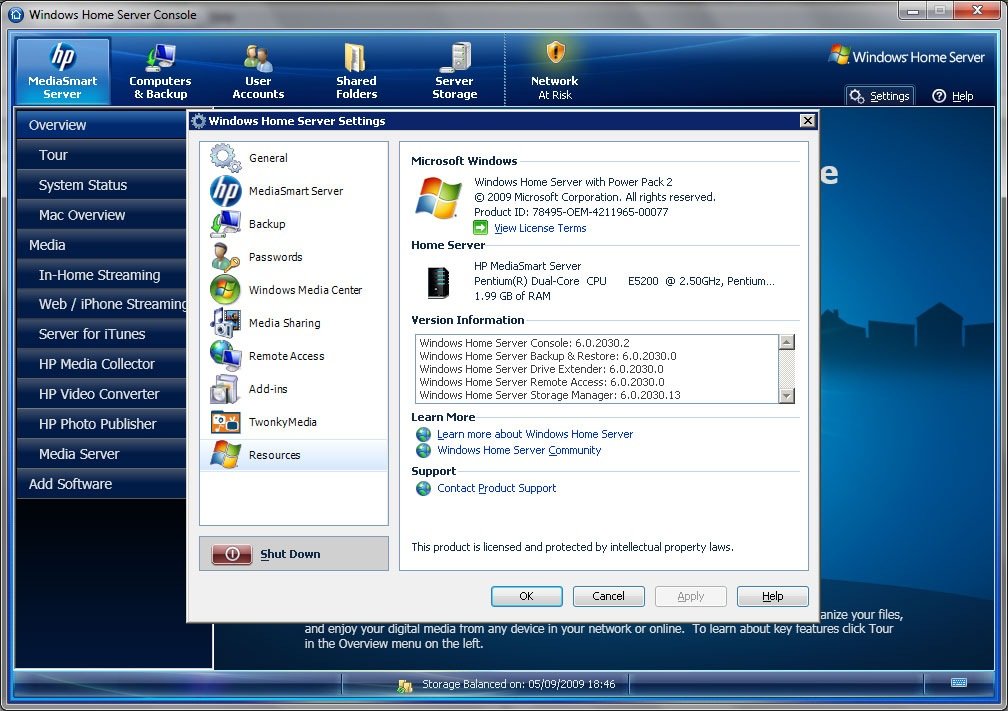Open HP Photo Publisher sidebar item
This screenshot has width=1008, height=711.
pos(102,424)
